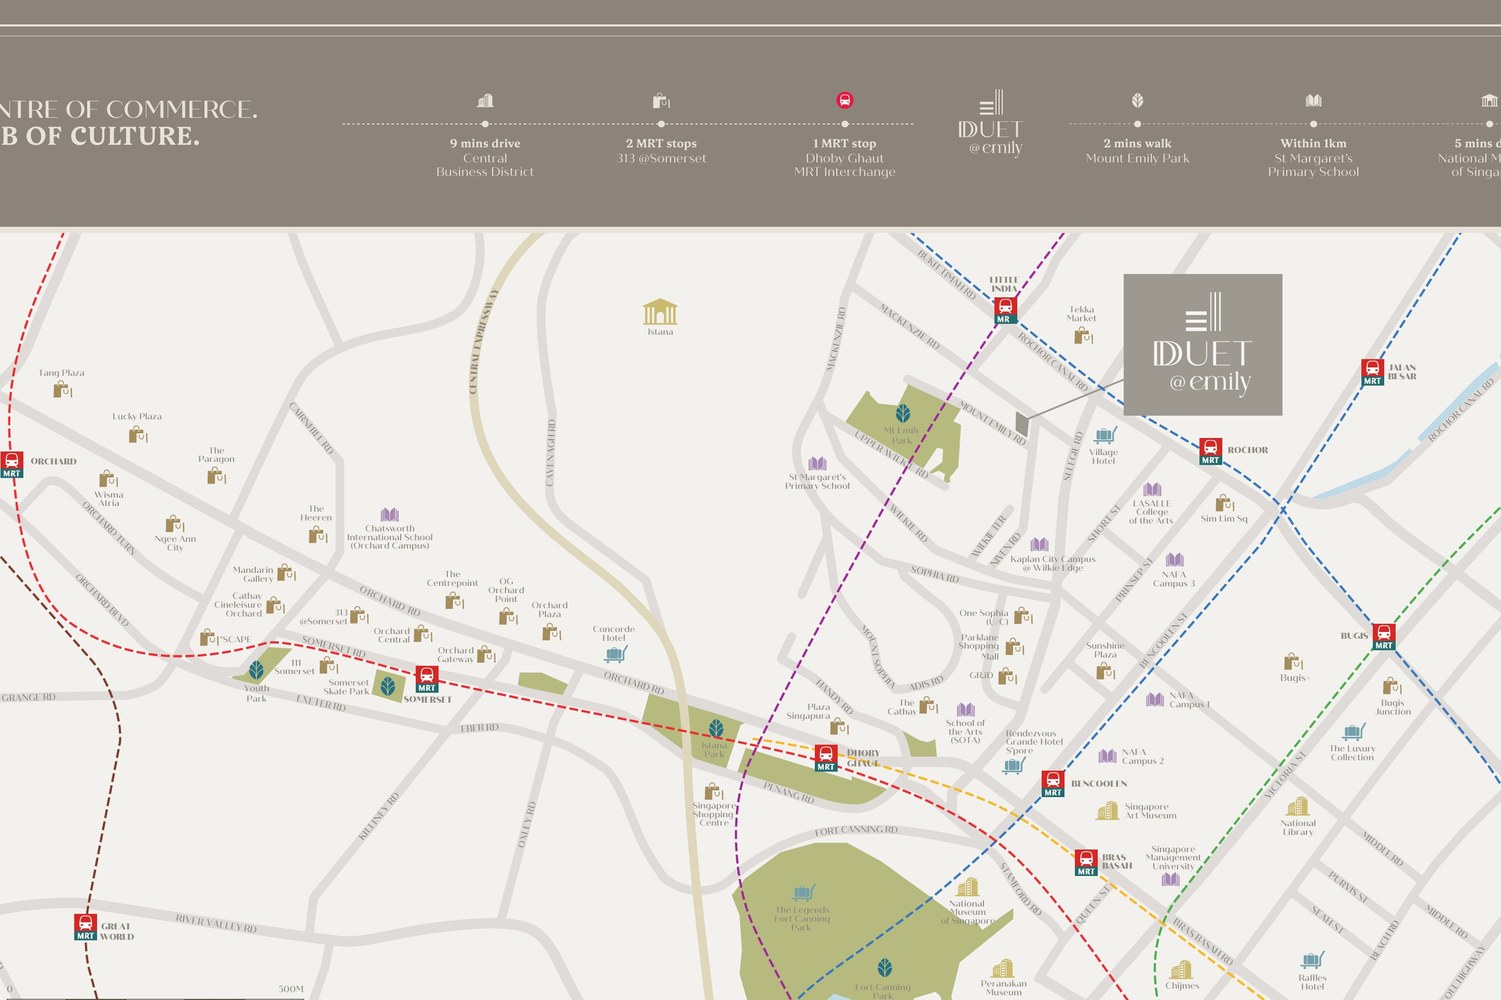The width and height of the screenshot is (1501, 1000).
Task: Click the Orchard MRT station icon
Action: [x=11, y=465]
